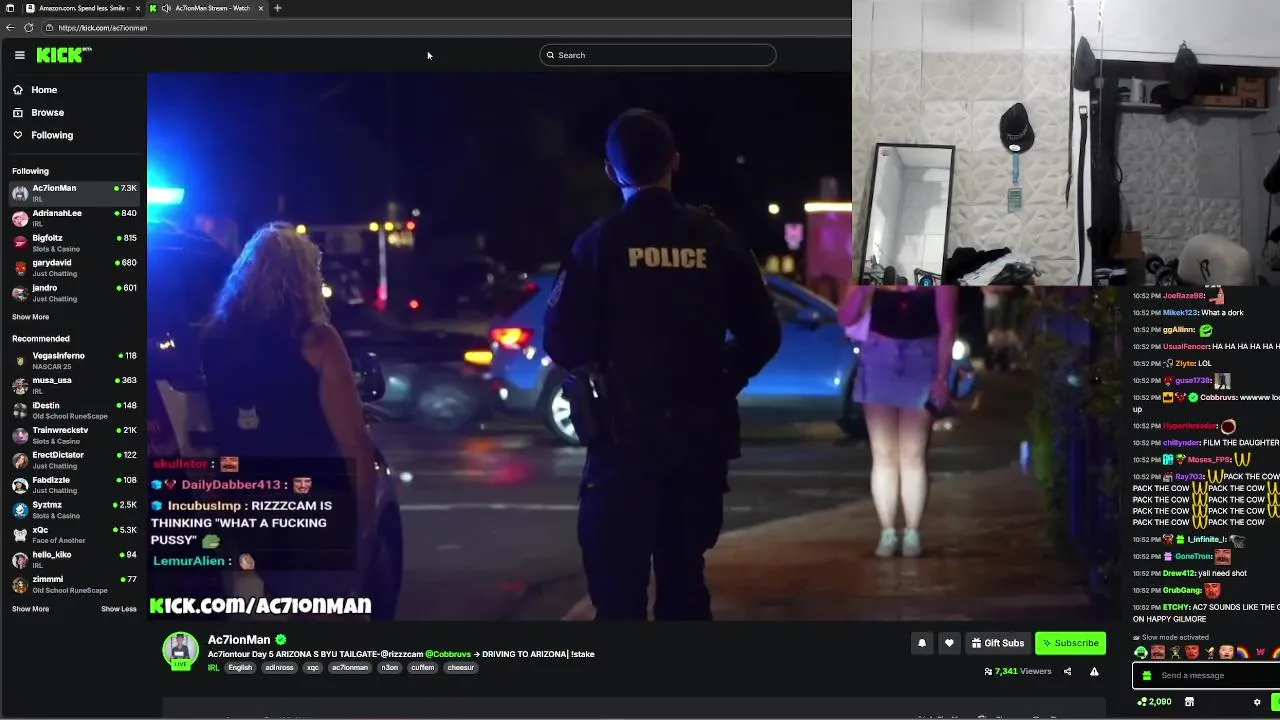This screenshot has width=1280, height=720.
Task: Click Ac7ionMan streamer avatar with LIVE badge
Action: point(181,651)
